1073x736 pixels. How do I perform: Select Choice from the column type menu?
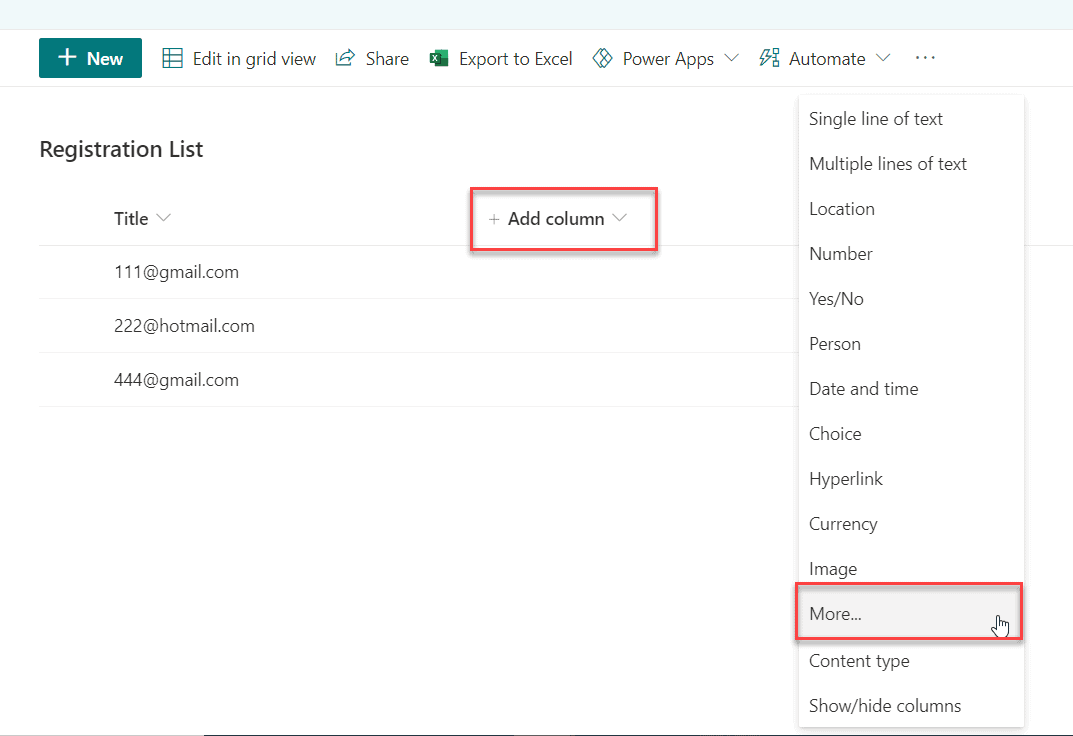click(835, 433)
